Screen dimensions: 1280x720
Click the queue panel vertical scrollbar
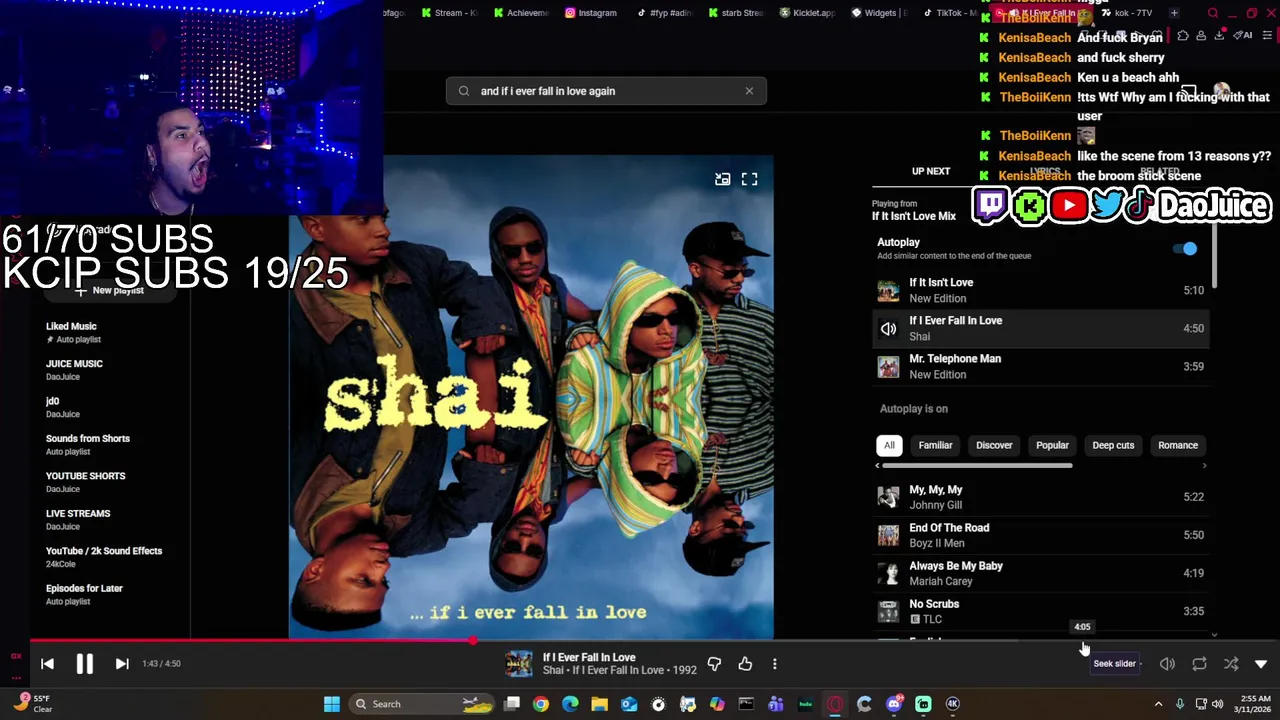1214,255
